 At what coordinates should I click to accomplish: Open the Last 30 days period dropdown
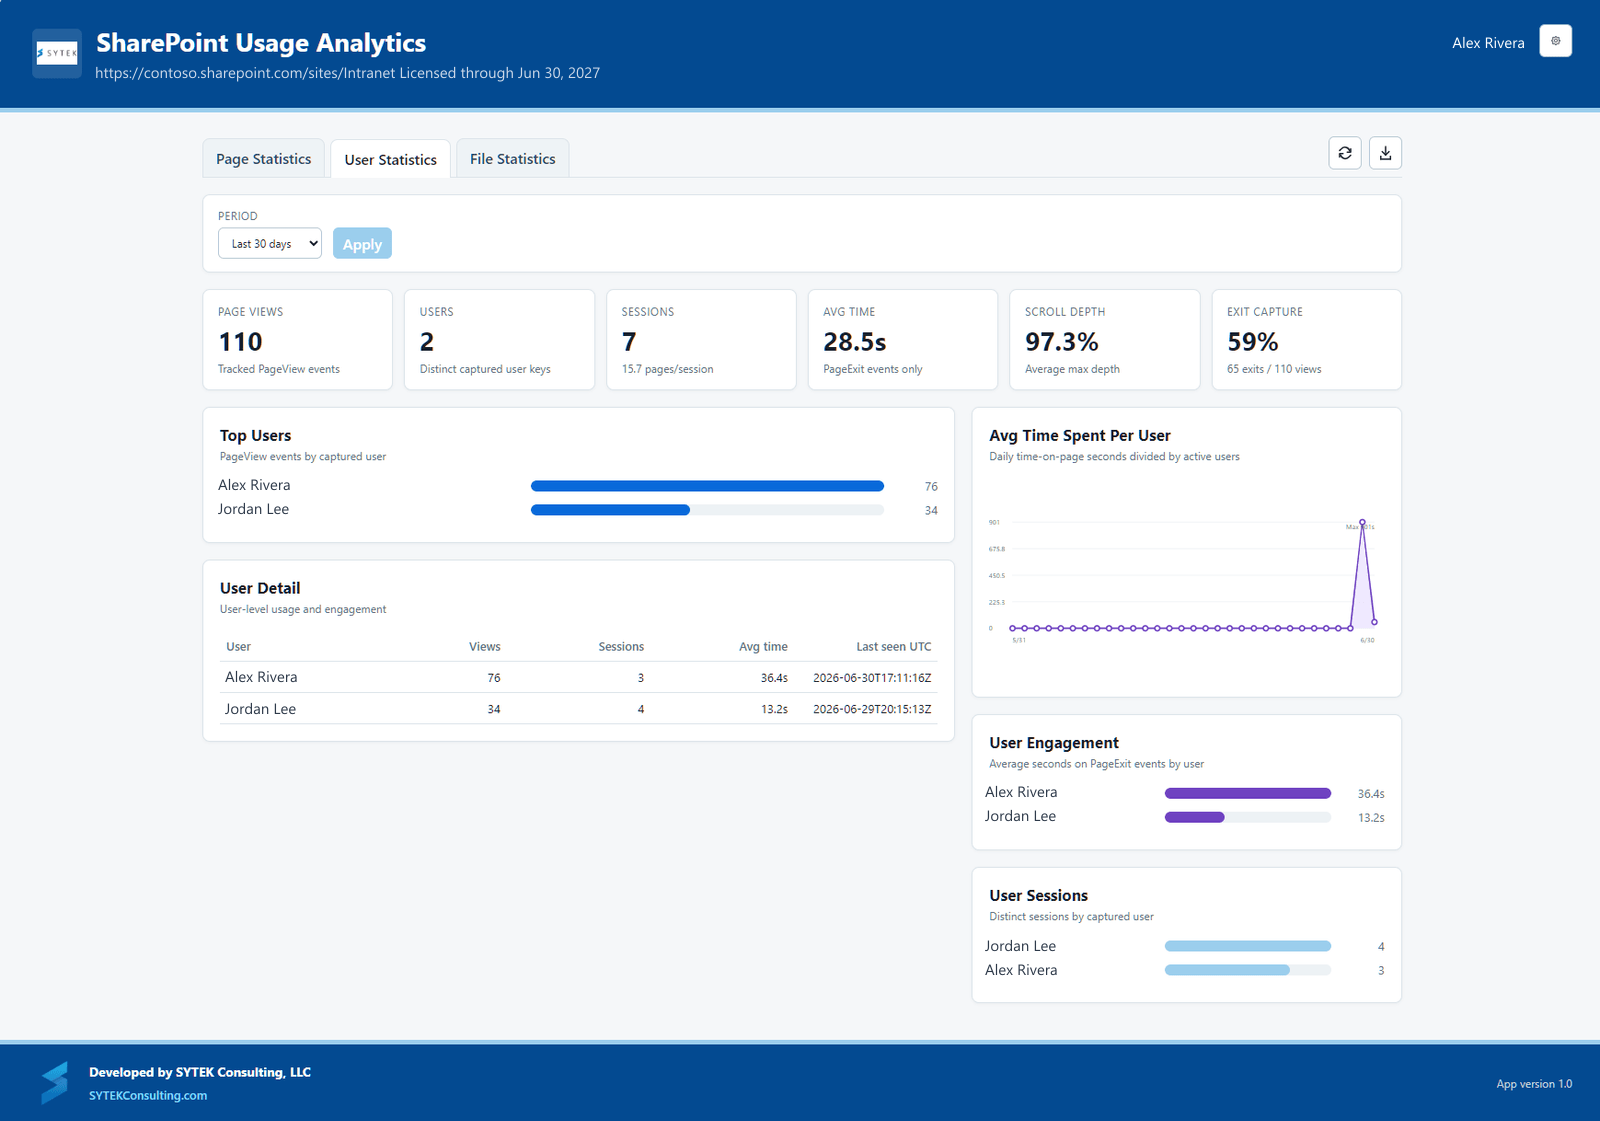tap(270, 244)
